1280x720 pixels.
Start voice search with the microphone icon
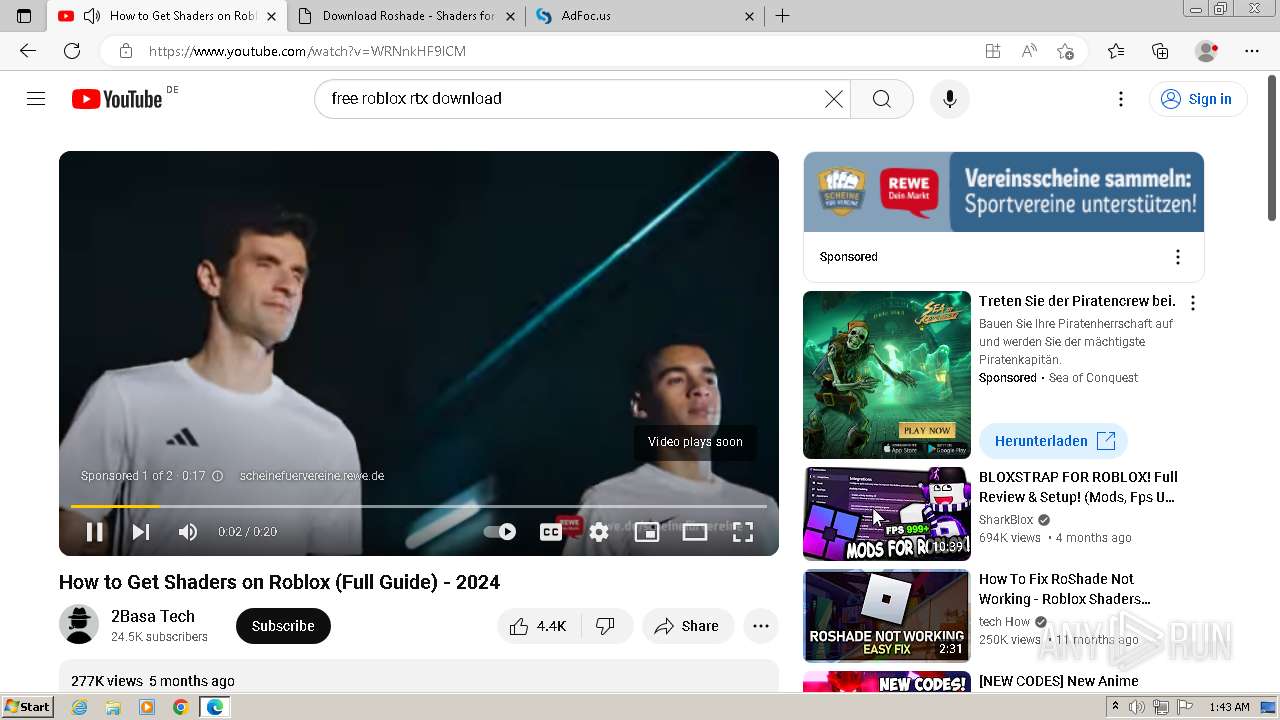(949, 98)
